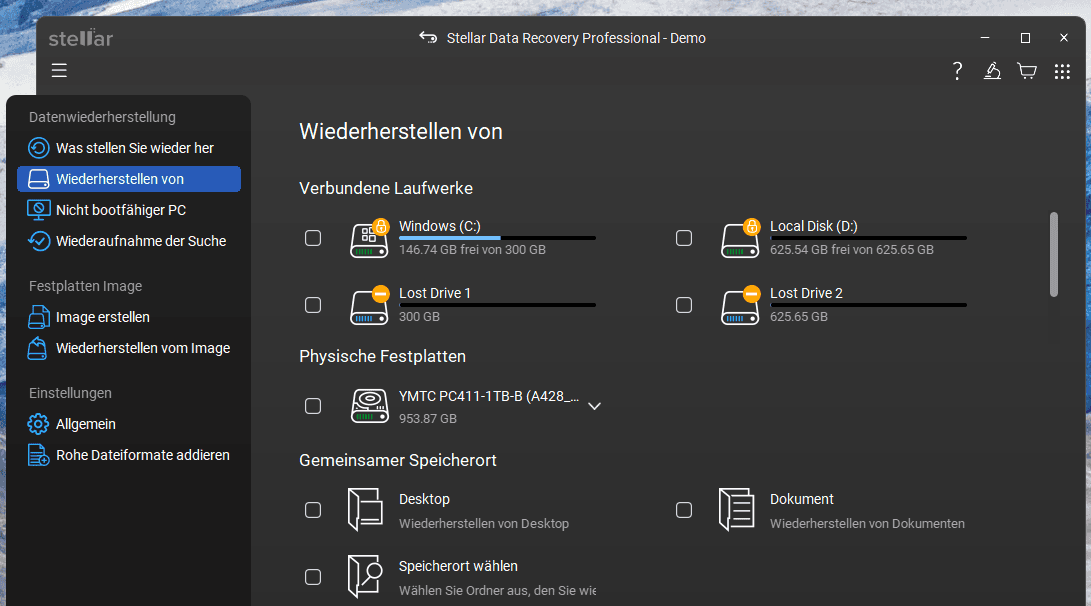Click the Allgemein gear icon
Screen dimensions: 1091x606
point(38,424)
